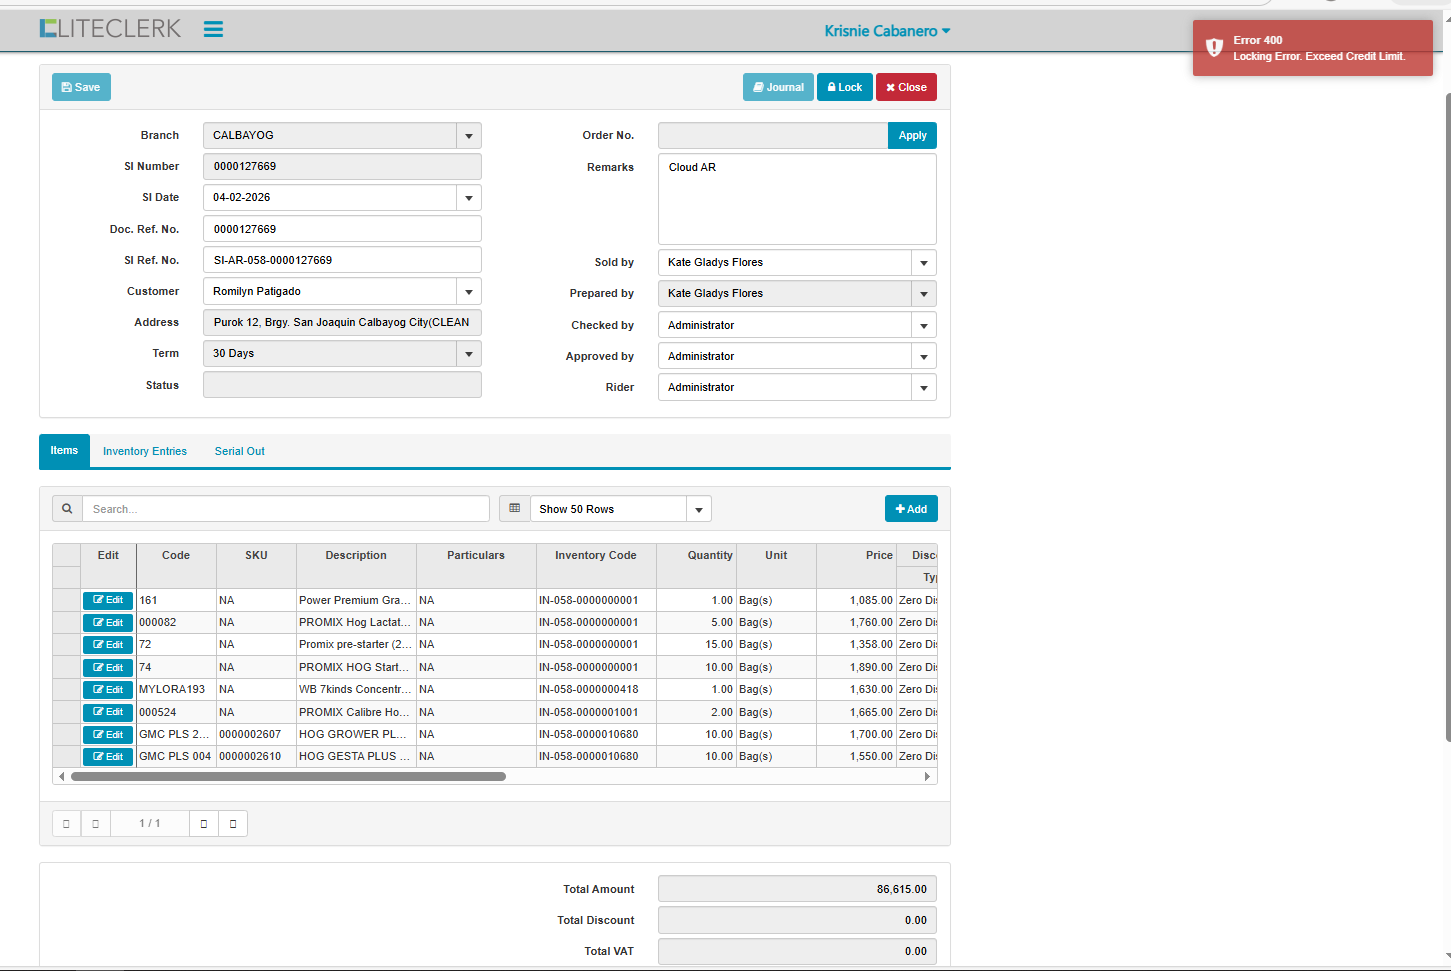
Task: Click the Edit button for item code 161
Action: pyautogui.click(x=108, y=600)
